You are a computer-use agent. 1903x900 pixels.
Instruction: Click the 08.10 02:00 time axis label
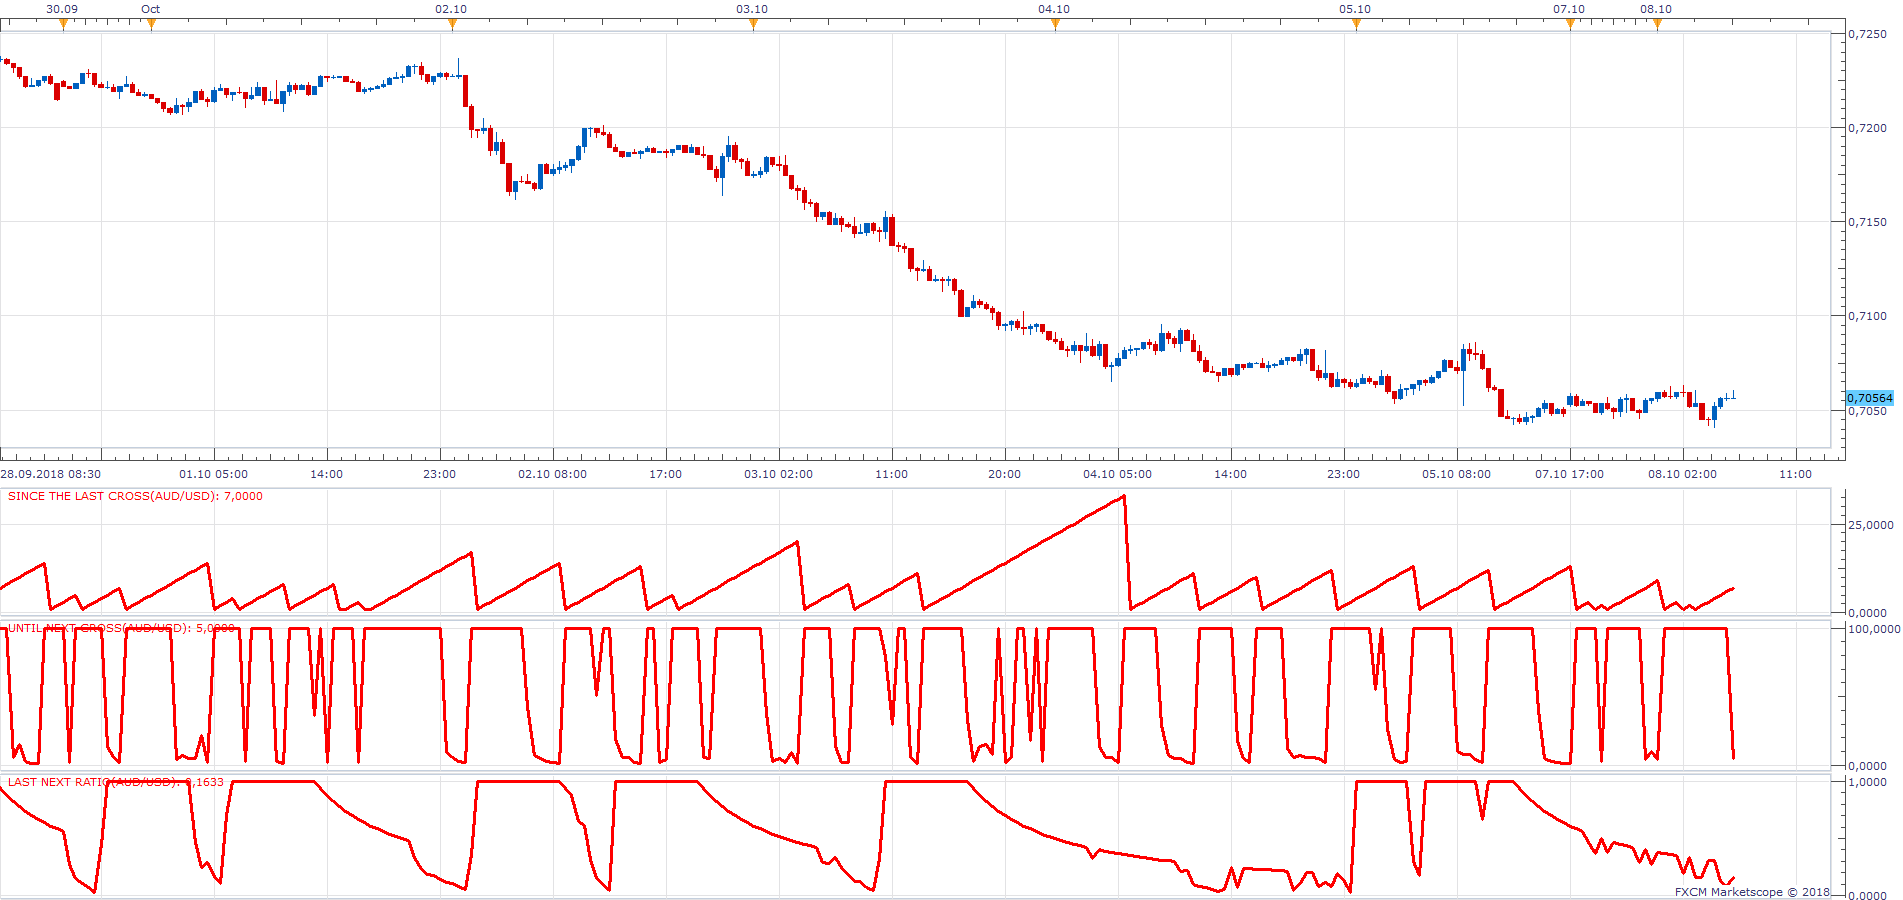1682,474
